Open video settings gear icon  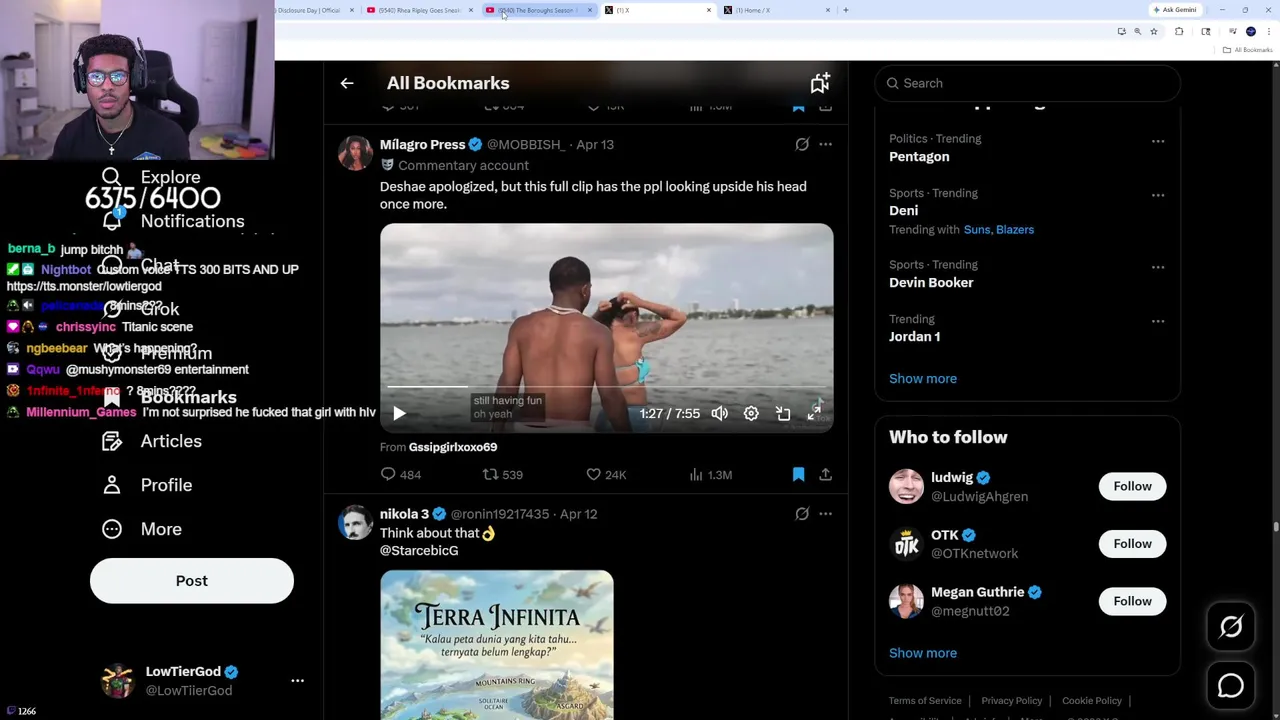pyautogui.click(x=751, y=413)
